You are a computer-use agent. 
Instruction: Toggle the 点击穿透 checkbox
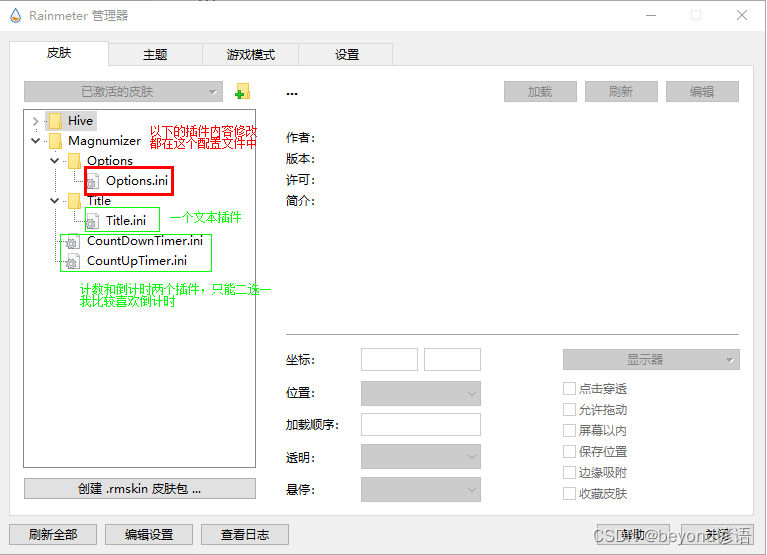pyautogui.click(x=569, y=389)
